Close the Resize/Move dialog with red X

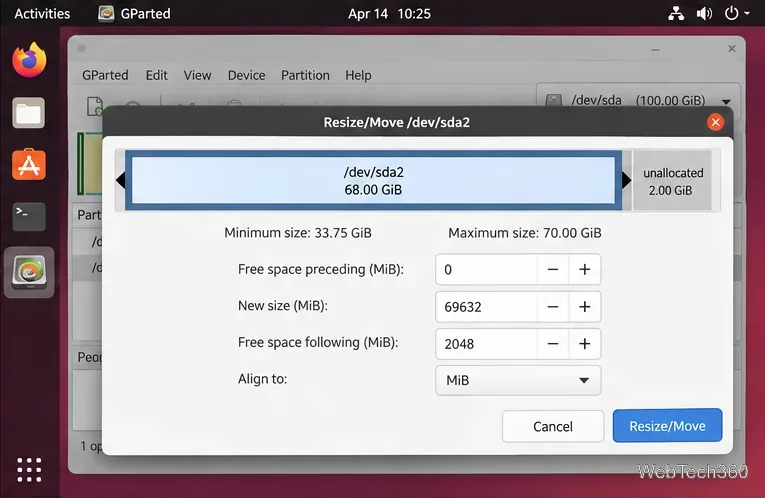[715, 122]
